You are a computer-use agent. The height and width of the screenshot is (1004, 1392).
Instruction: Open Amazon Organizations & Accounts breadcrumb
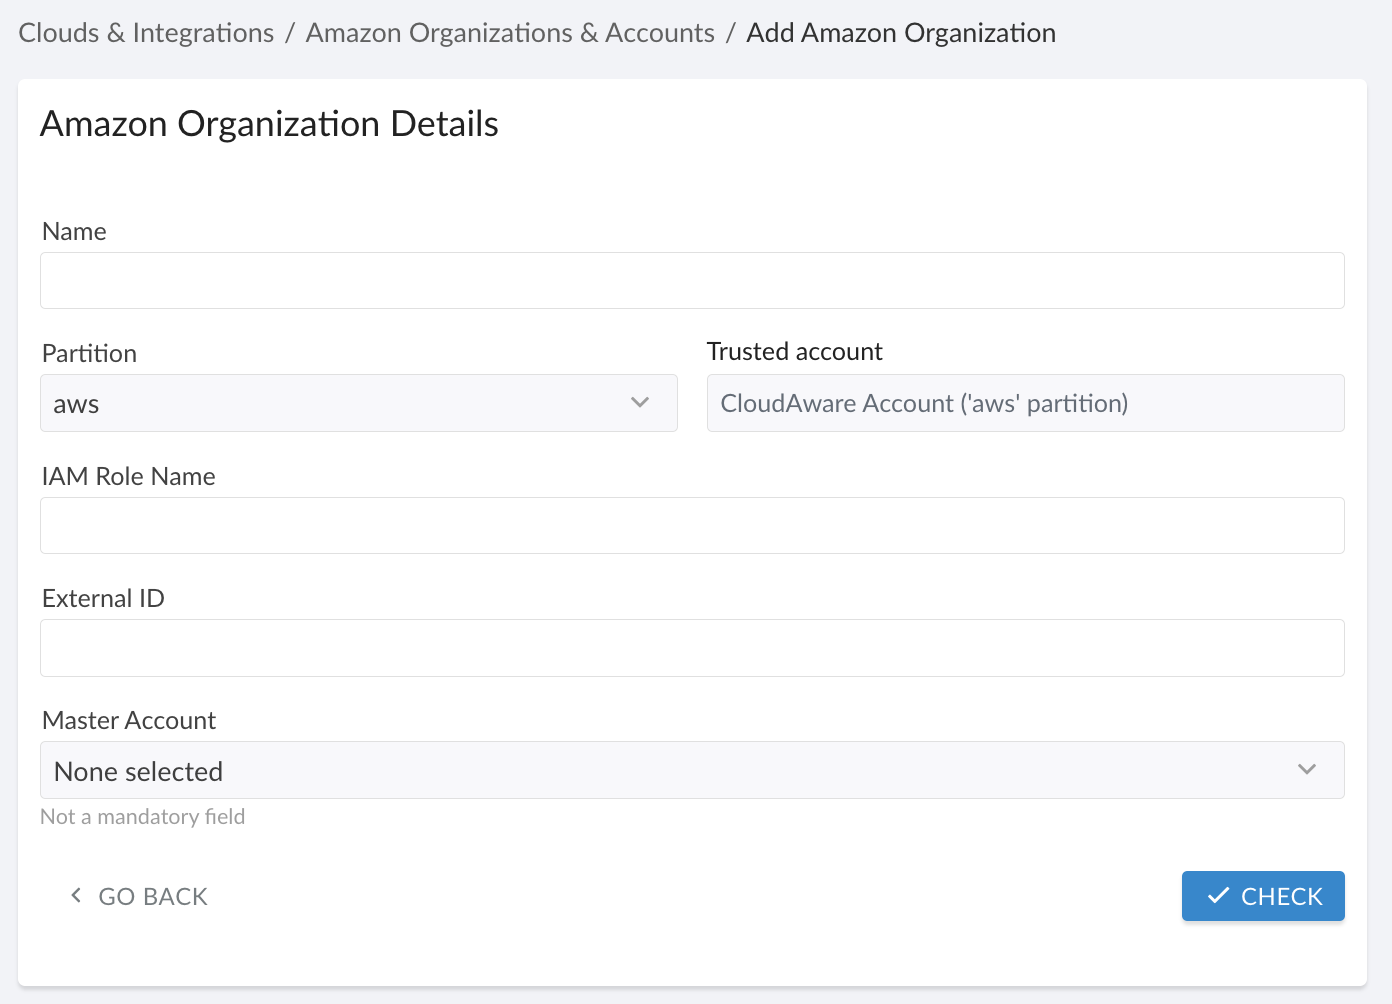click(510, 33)
